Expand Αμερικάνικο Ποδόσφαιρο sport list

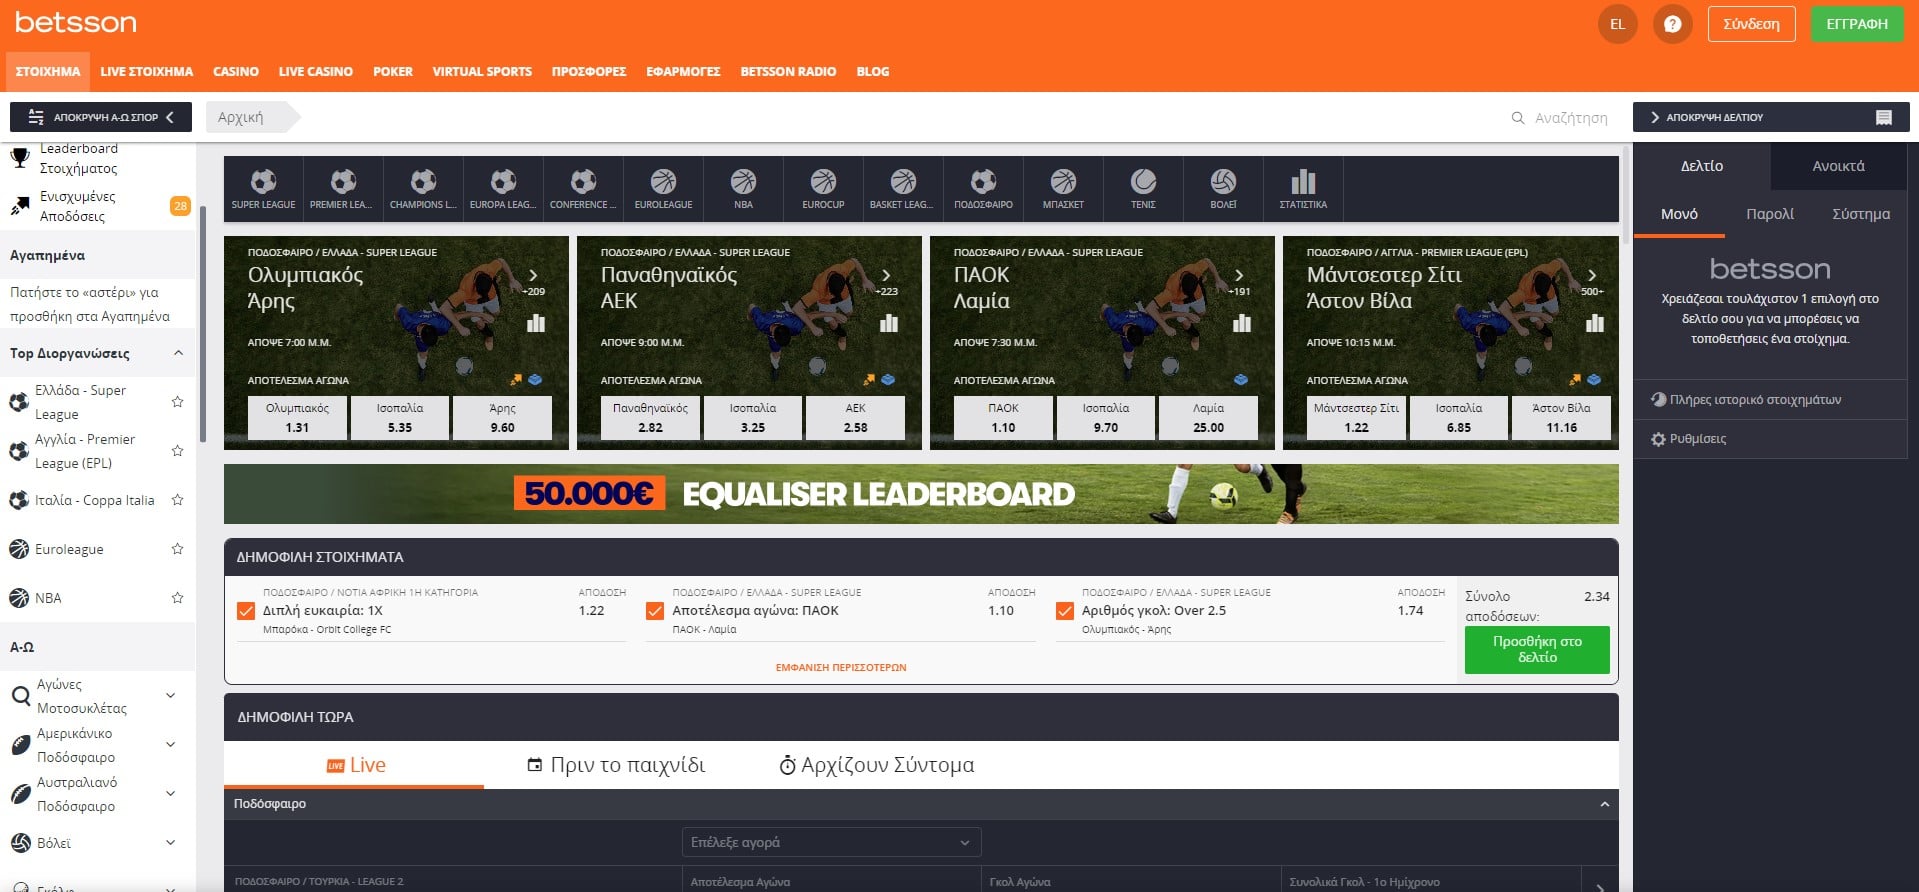point(170,745)
